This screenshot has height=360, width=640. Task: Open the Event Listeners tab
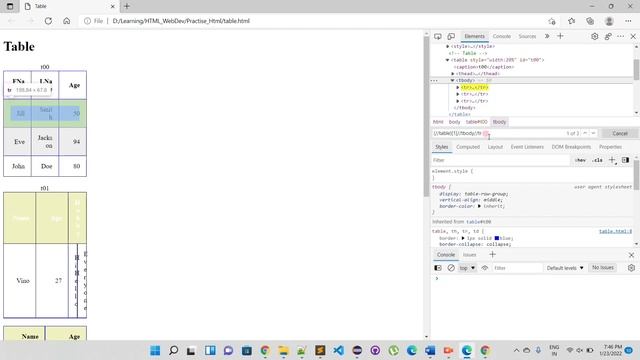pyautogui.click(x=527, y=147)
